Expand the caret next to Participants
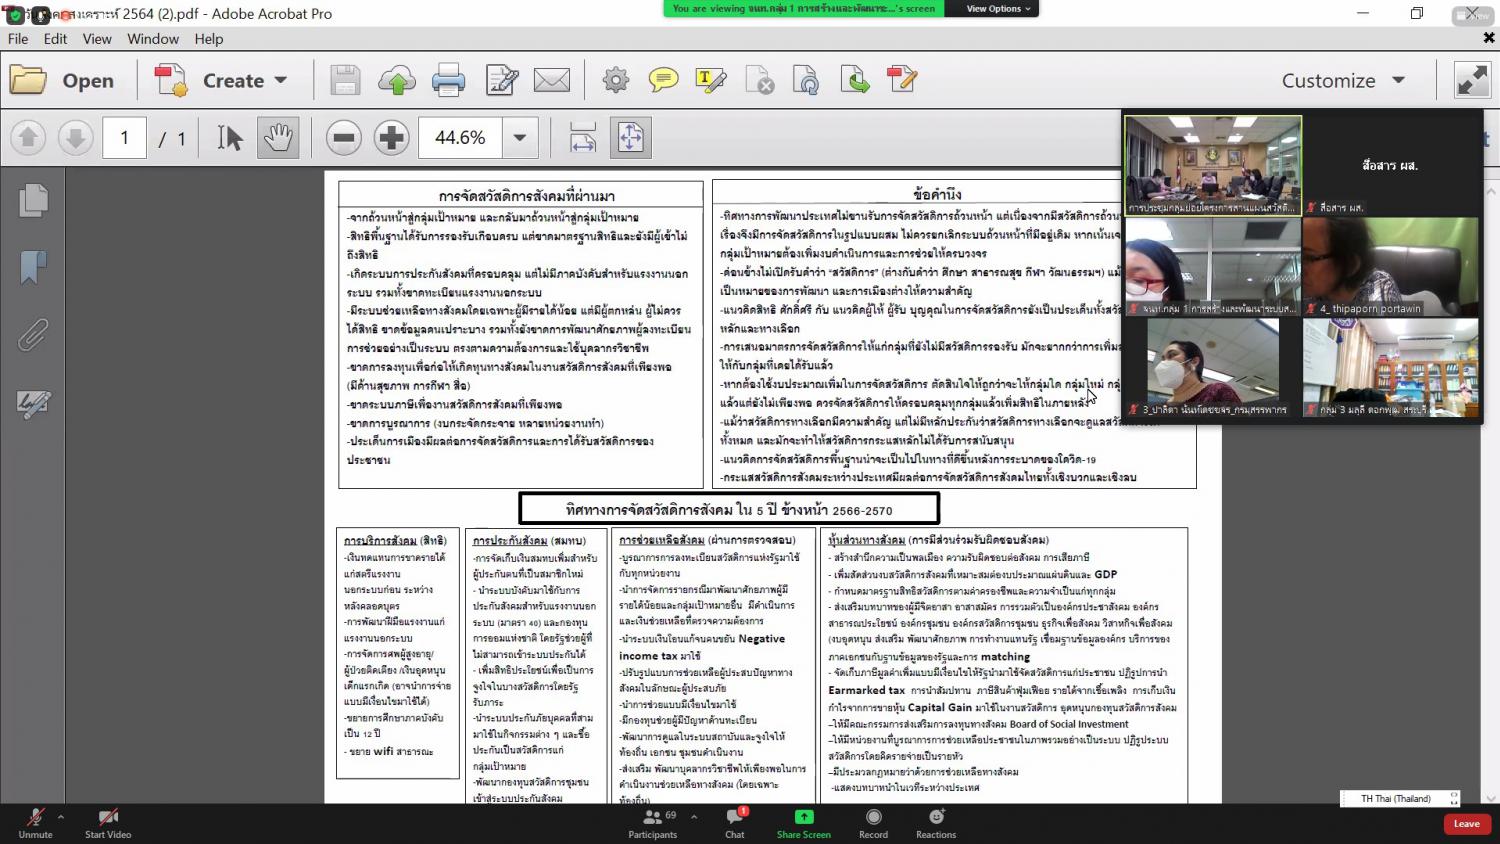 [694, 817]
